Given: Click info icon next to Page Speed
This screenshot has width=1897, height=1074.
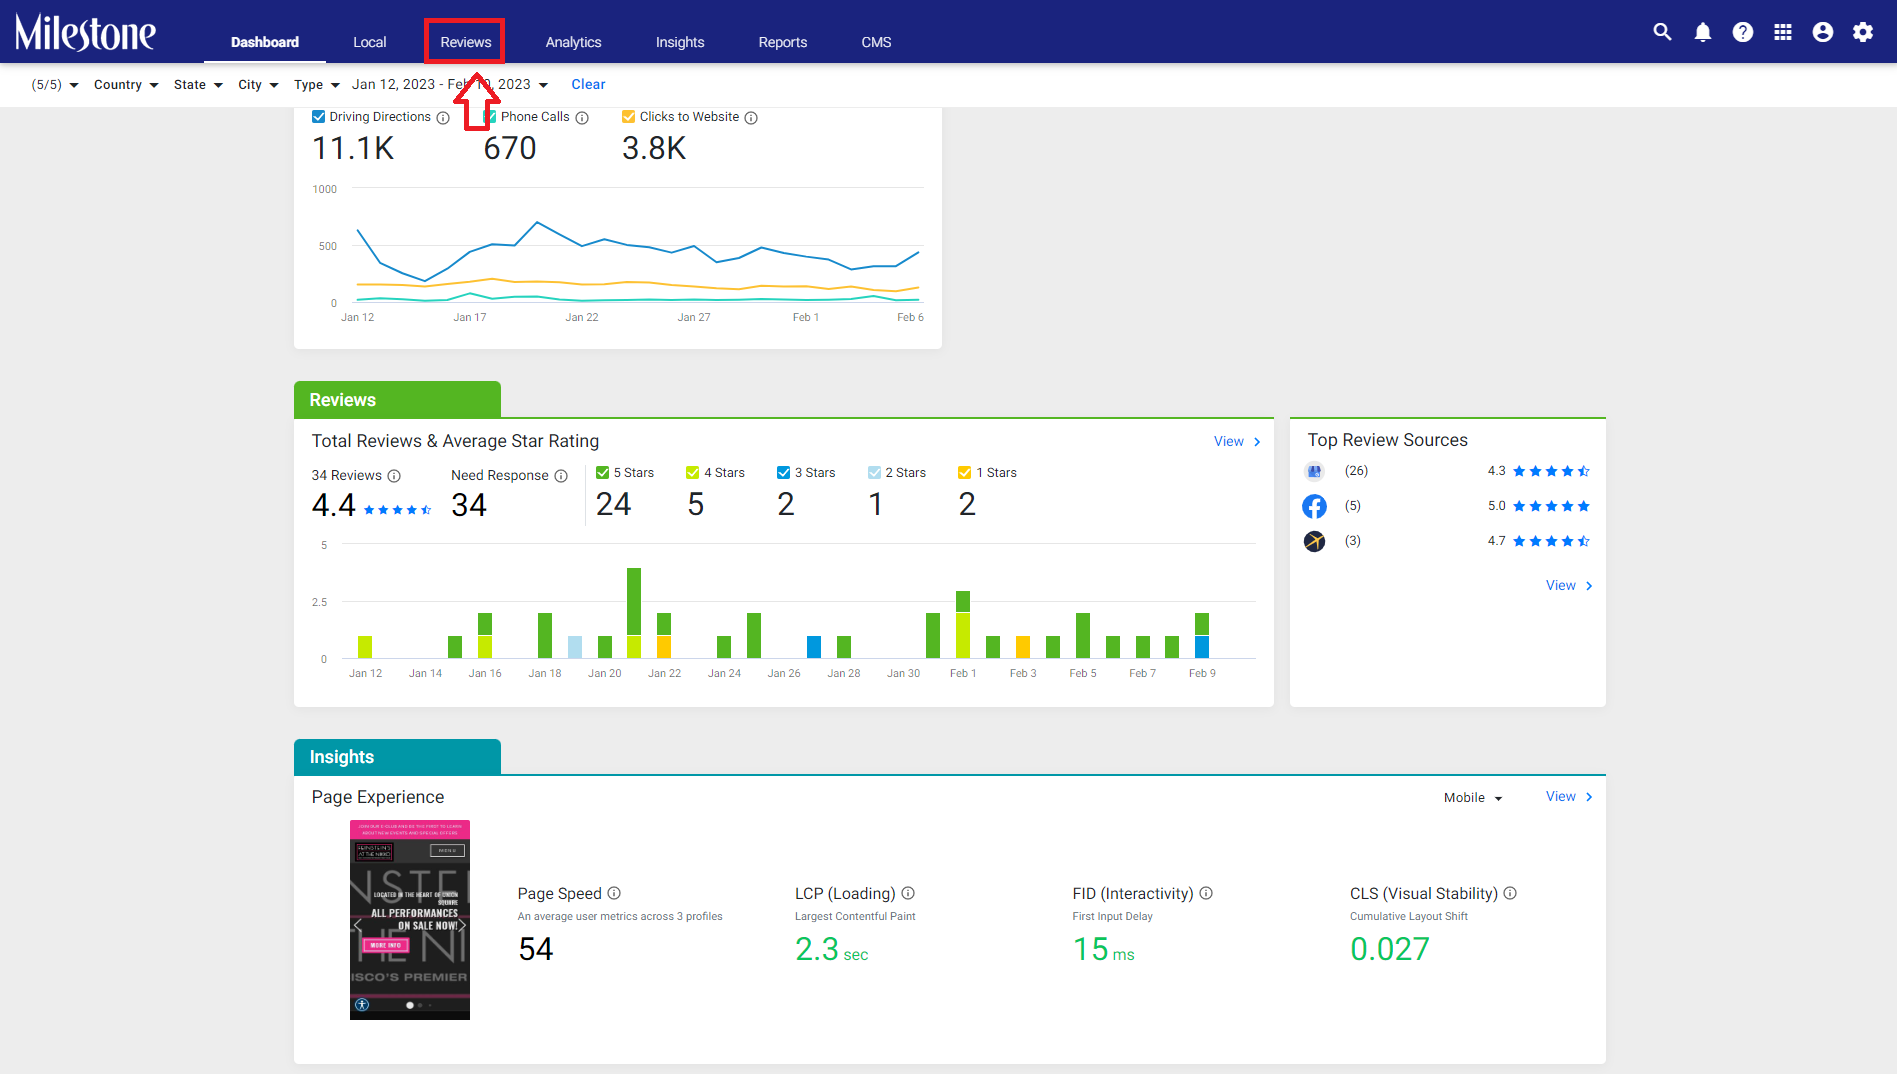Looking at the screenshot, I should pos(614,893).
